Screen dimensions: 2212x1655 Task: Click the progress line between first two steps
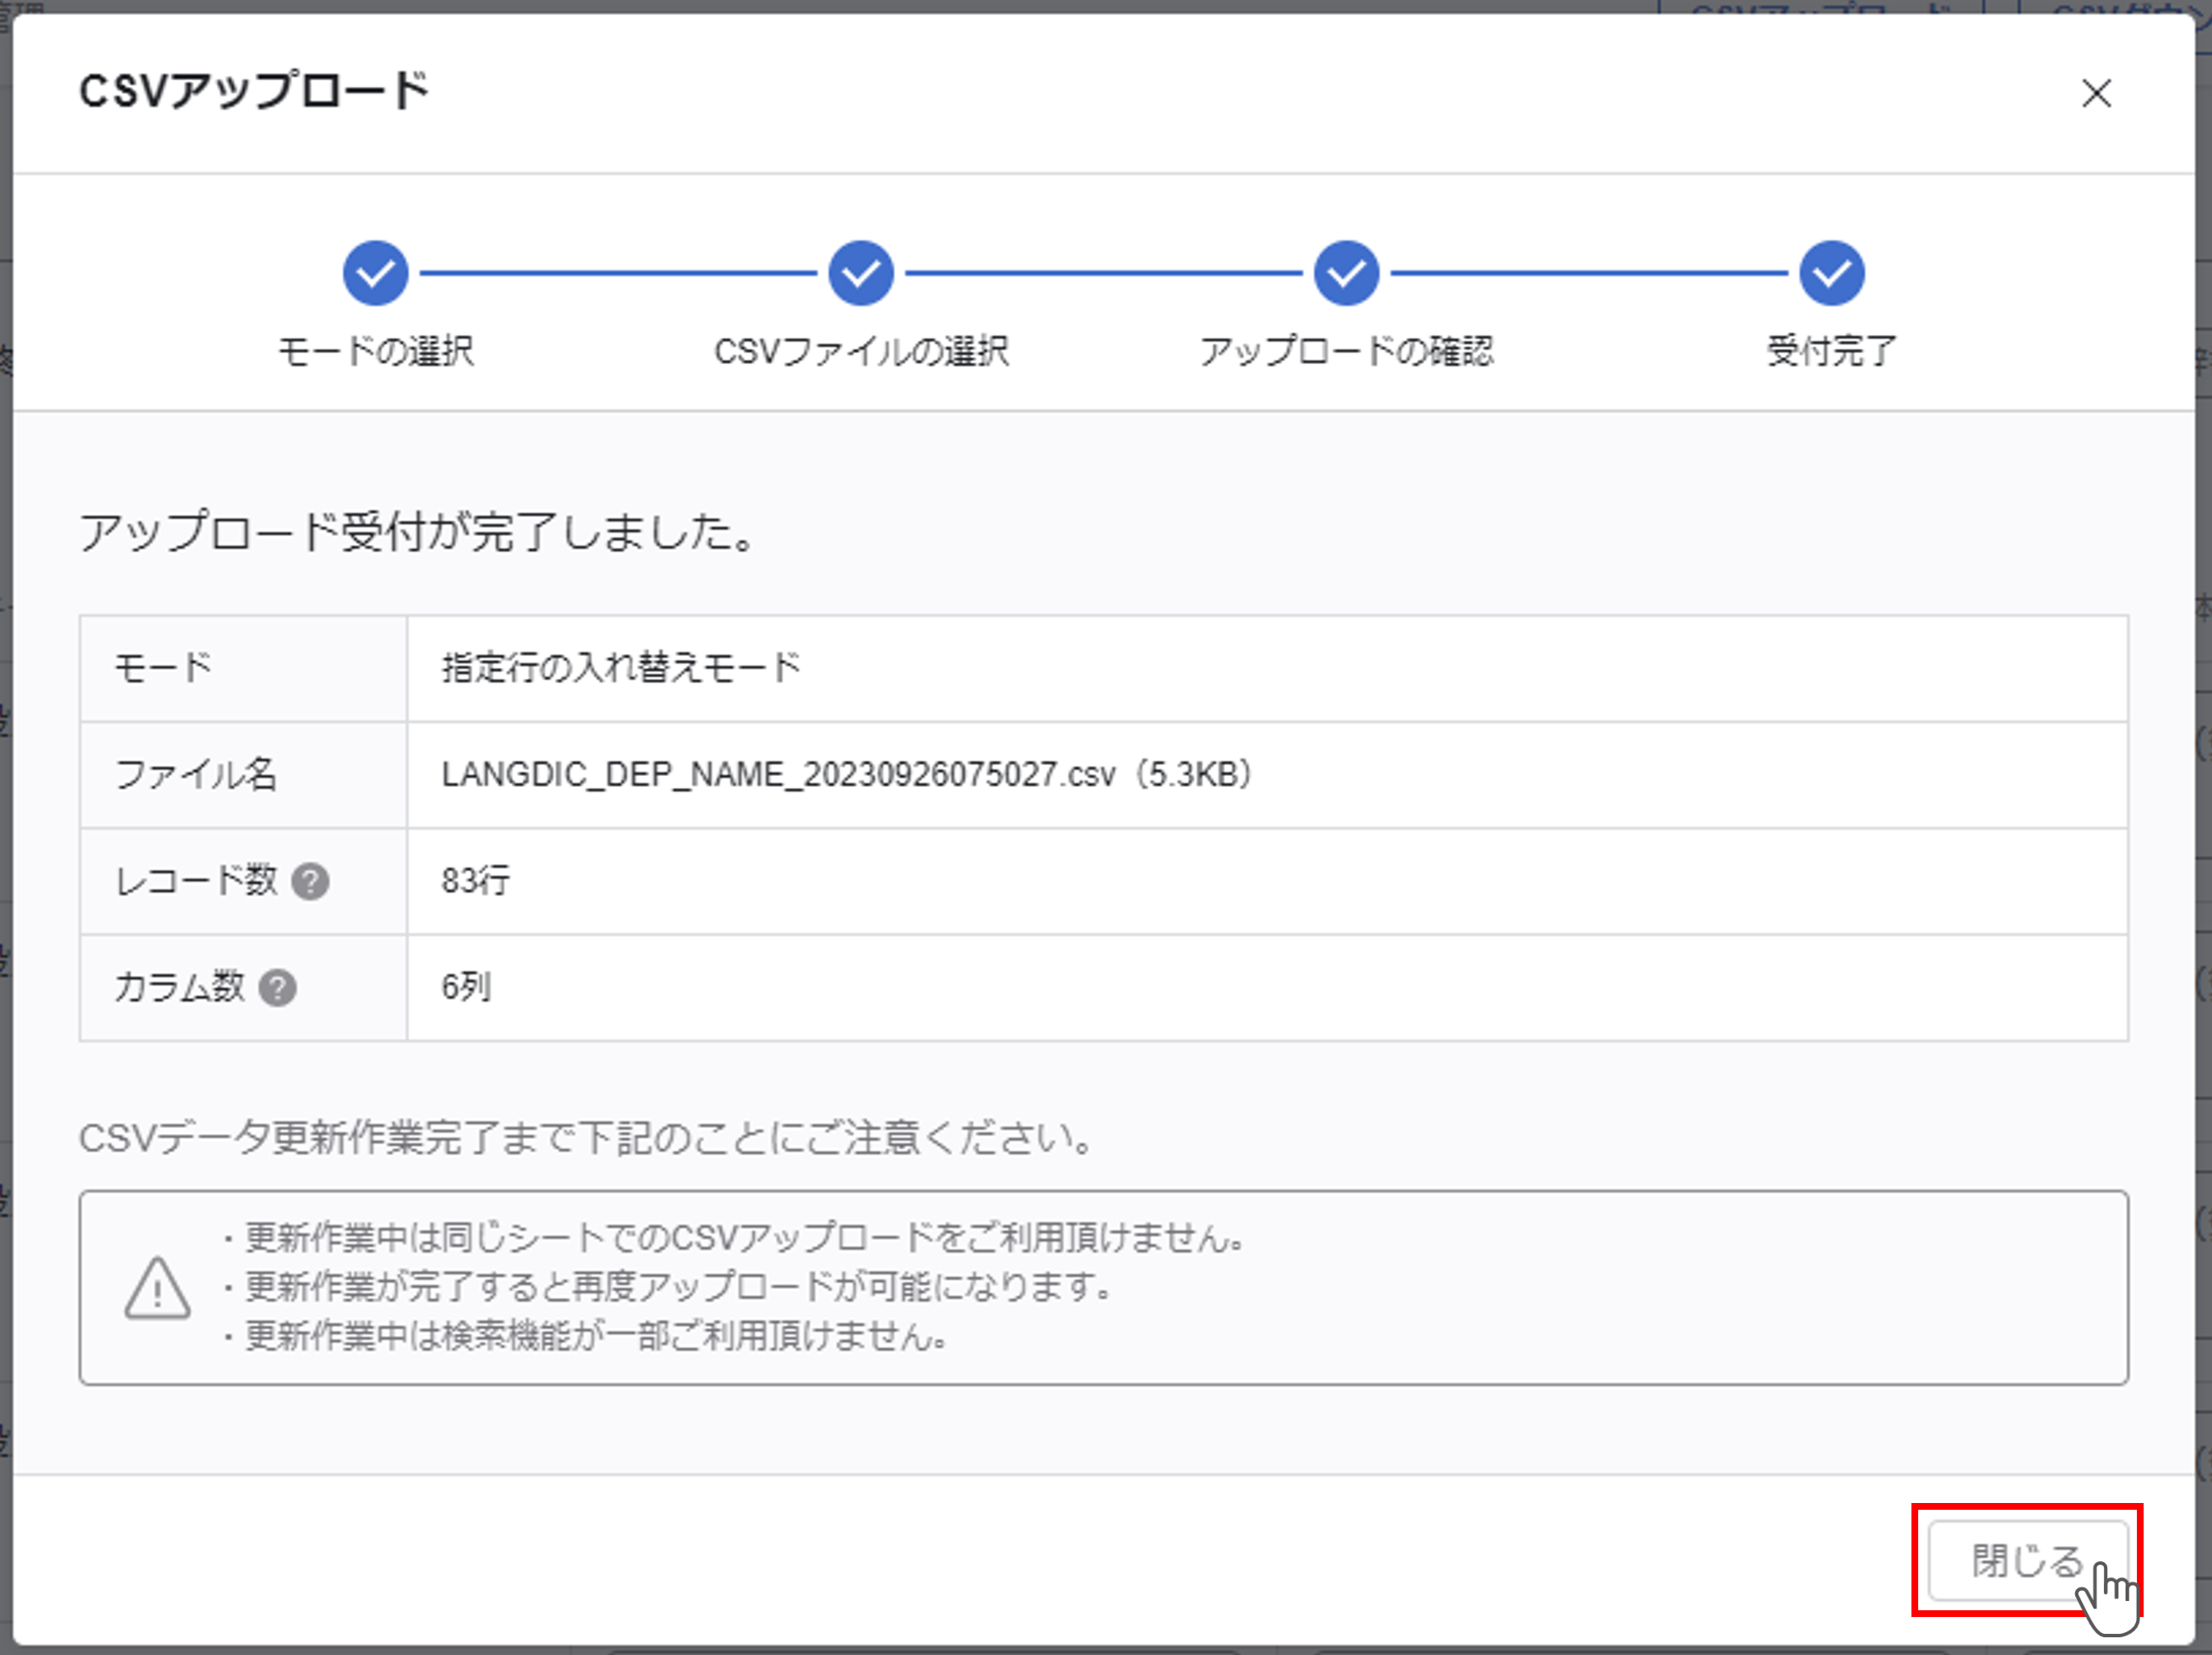618,272
